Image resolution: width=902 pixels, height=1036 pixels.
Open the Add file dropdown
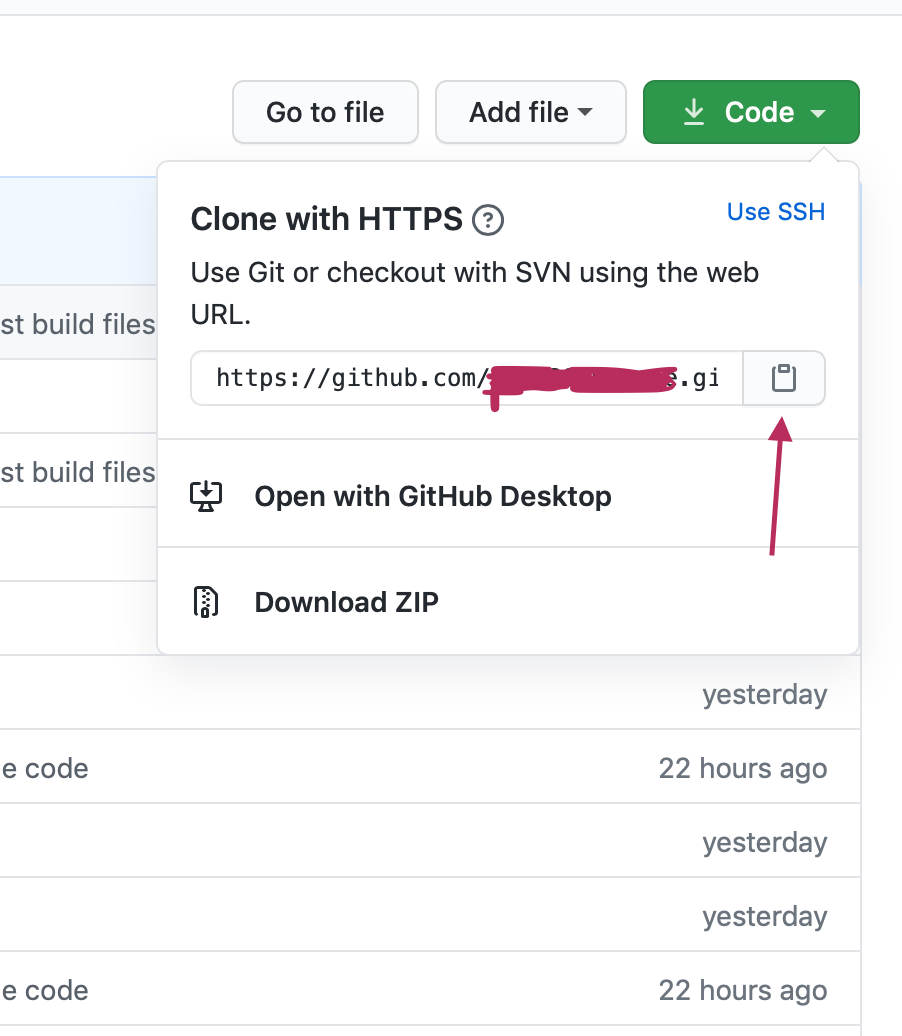[530, 112]
